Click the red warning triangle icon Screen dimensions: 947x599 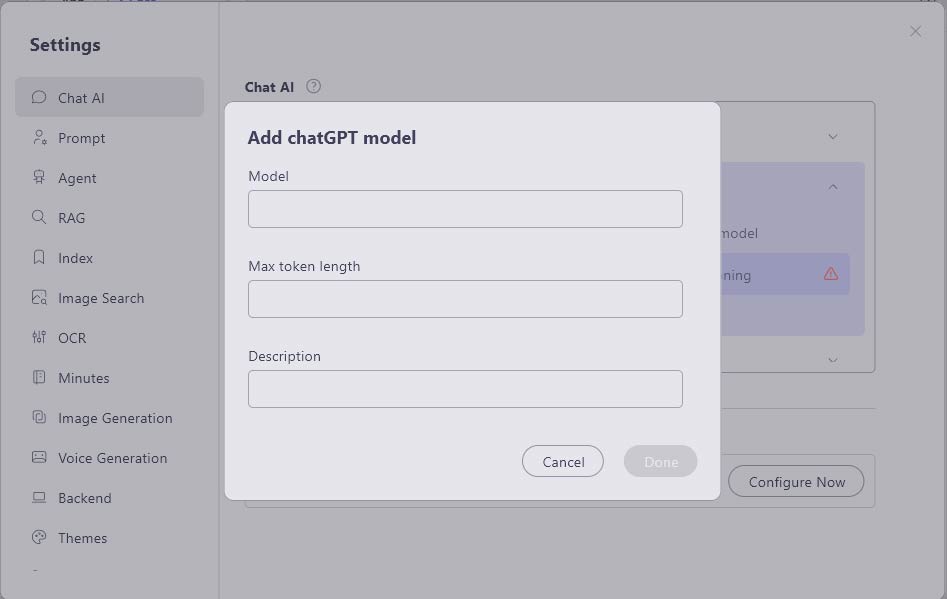(831, 274)
